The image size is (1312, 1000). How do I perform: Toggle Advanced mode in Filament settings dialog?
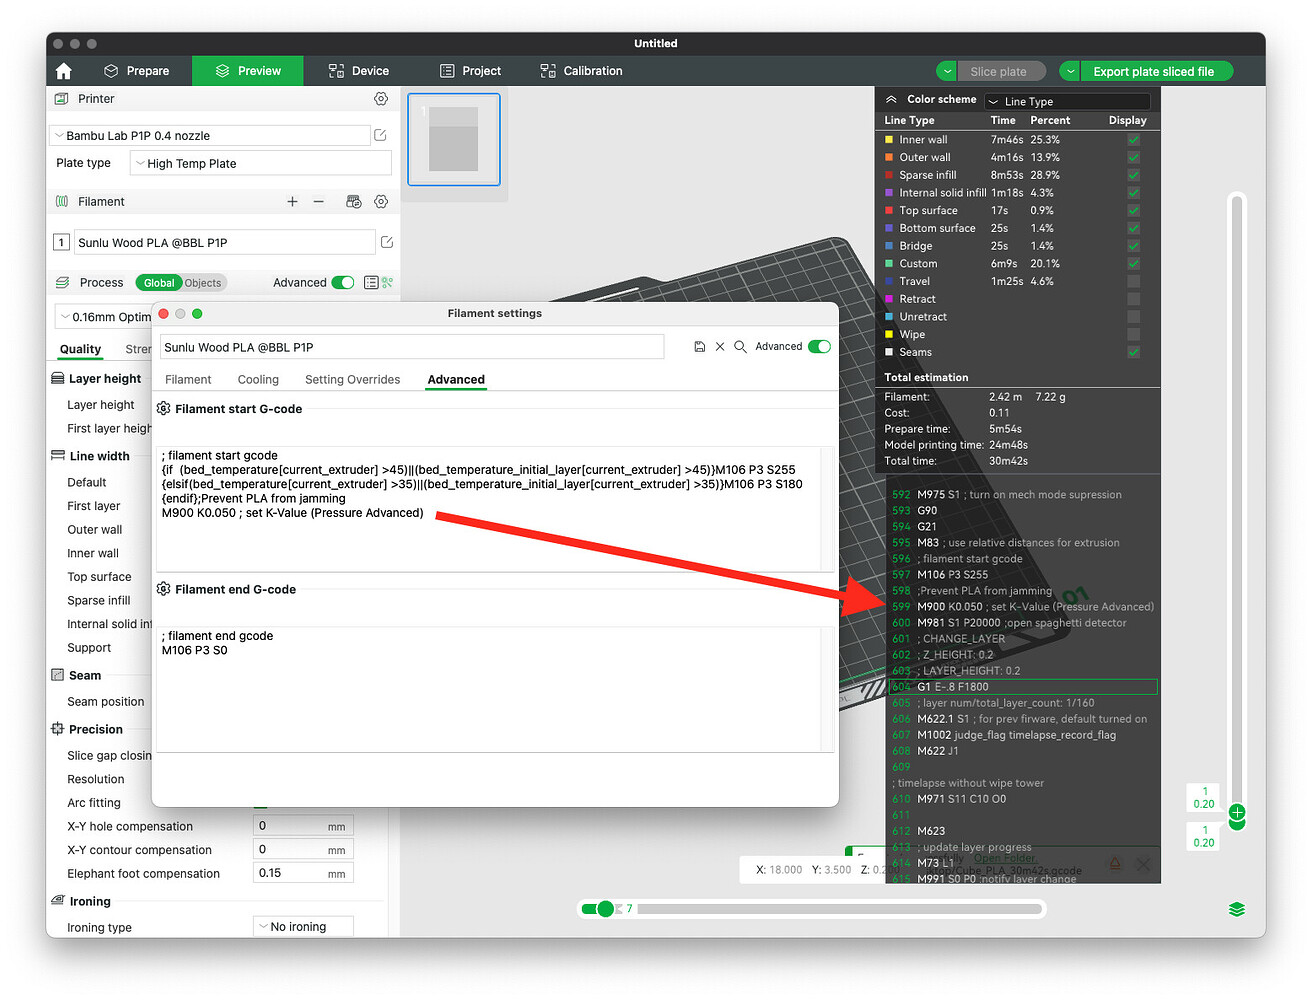[819, 347]
